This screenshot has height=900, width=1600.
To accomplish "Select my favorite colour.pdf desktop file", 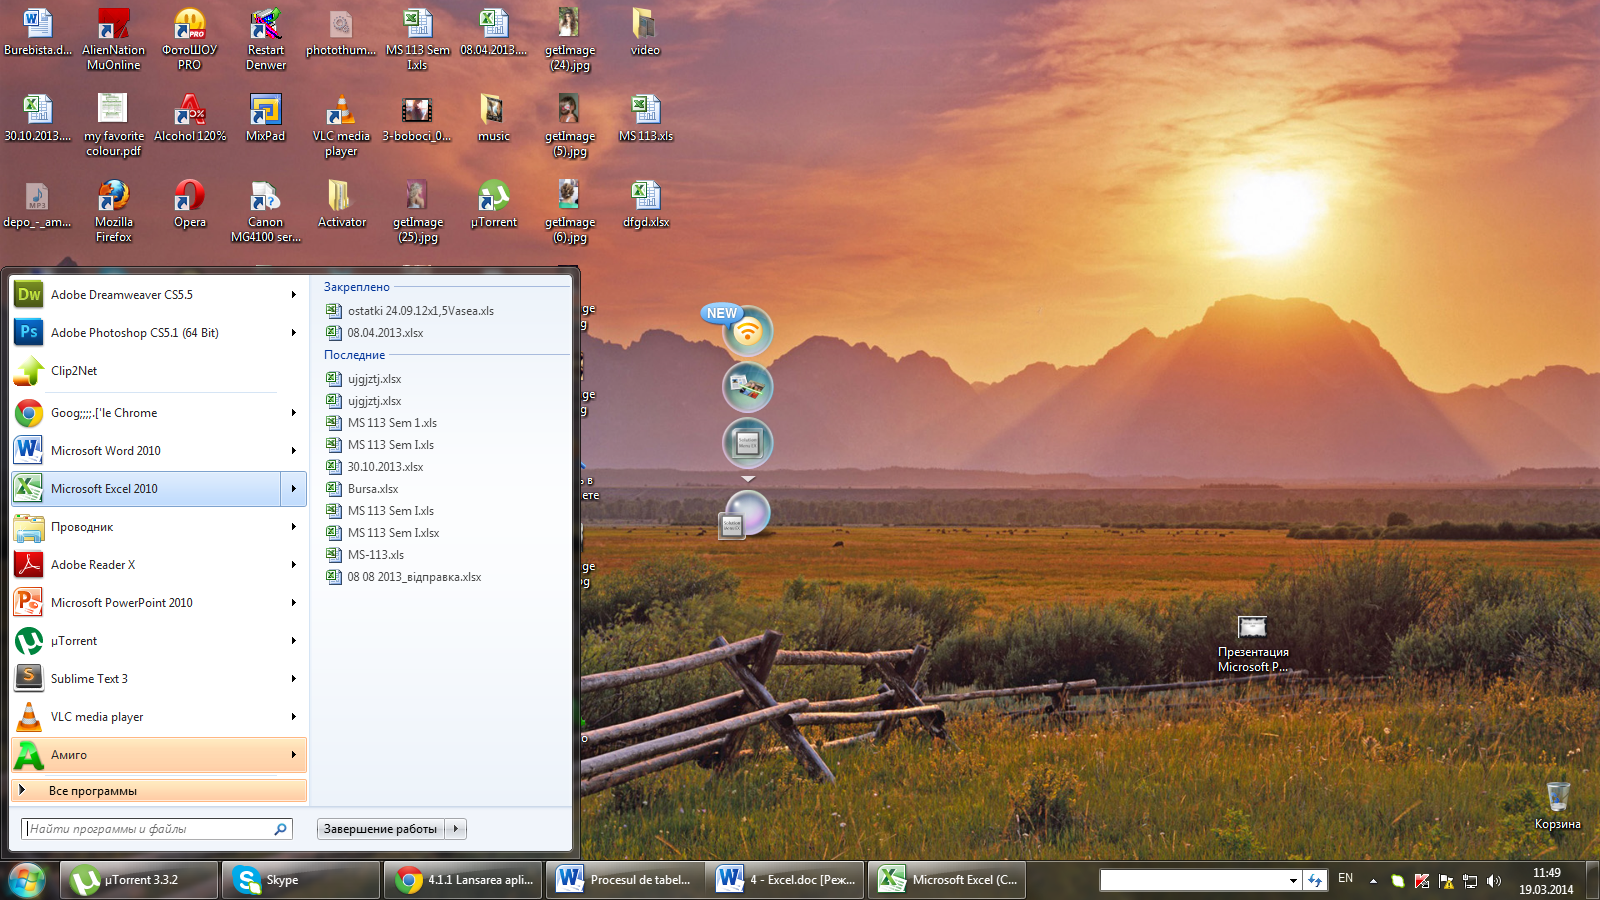I will coord(113,125).
